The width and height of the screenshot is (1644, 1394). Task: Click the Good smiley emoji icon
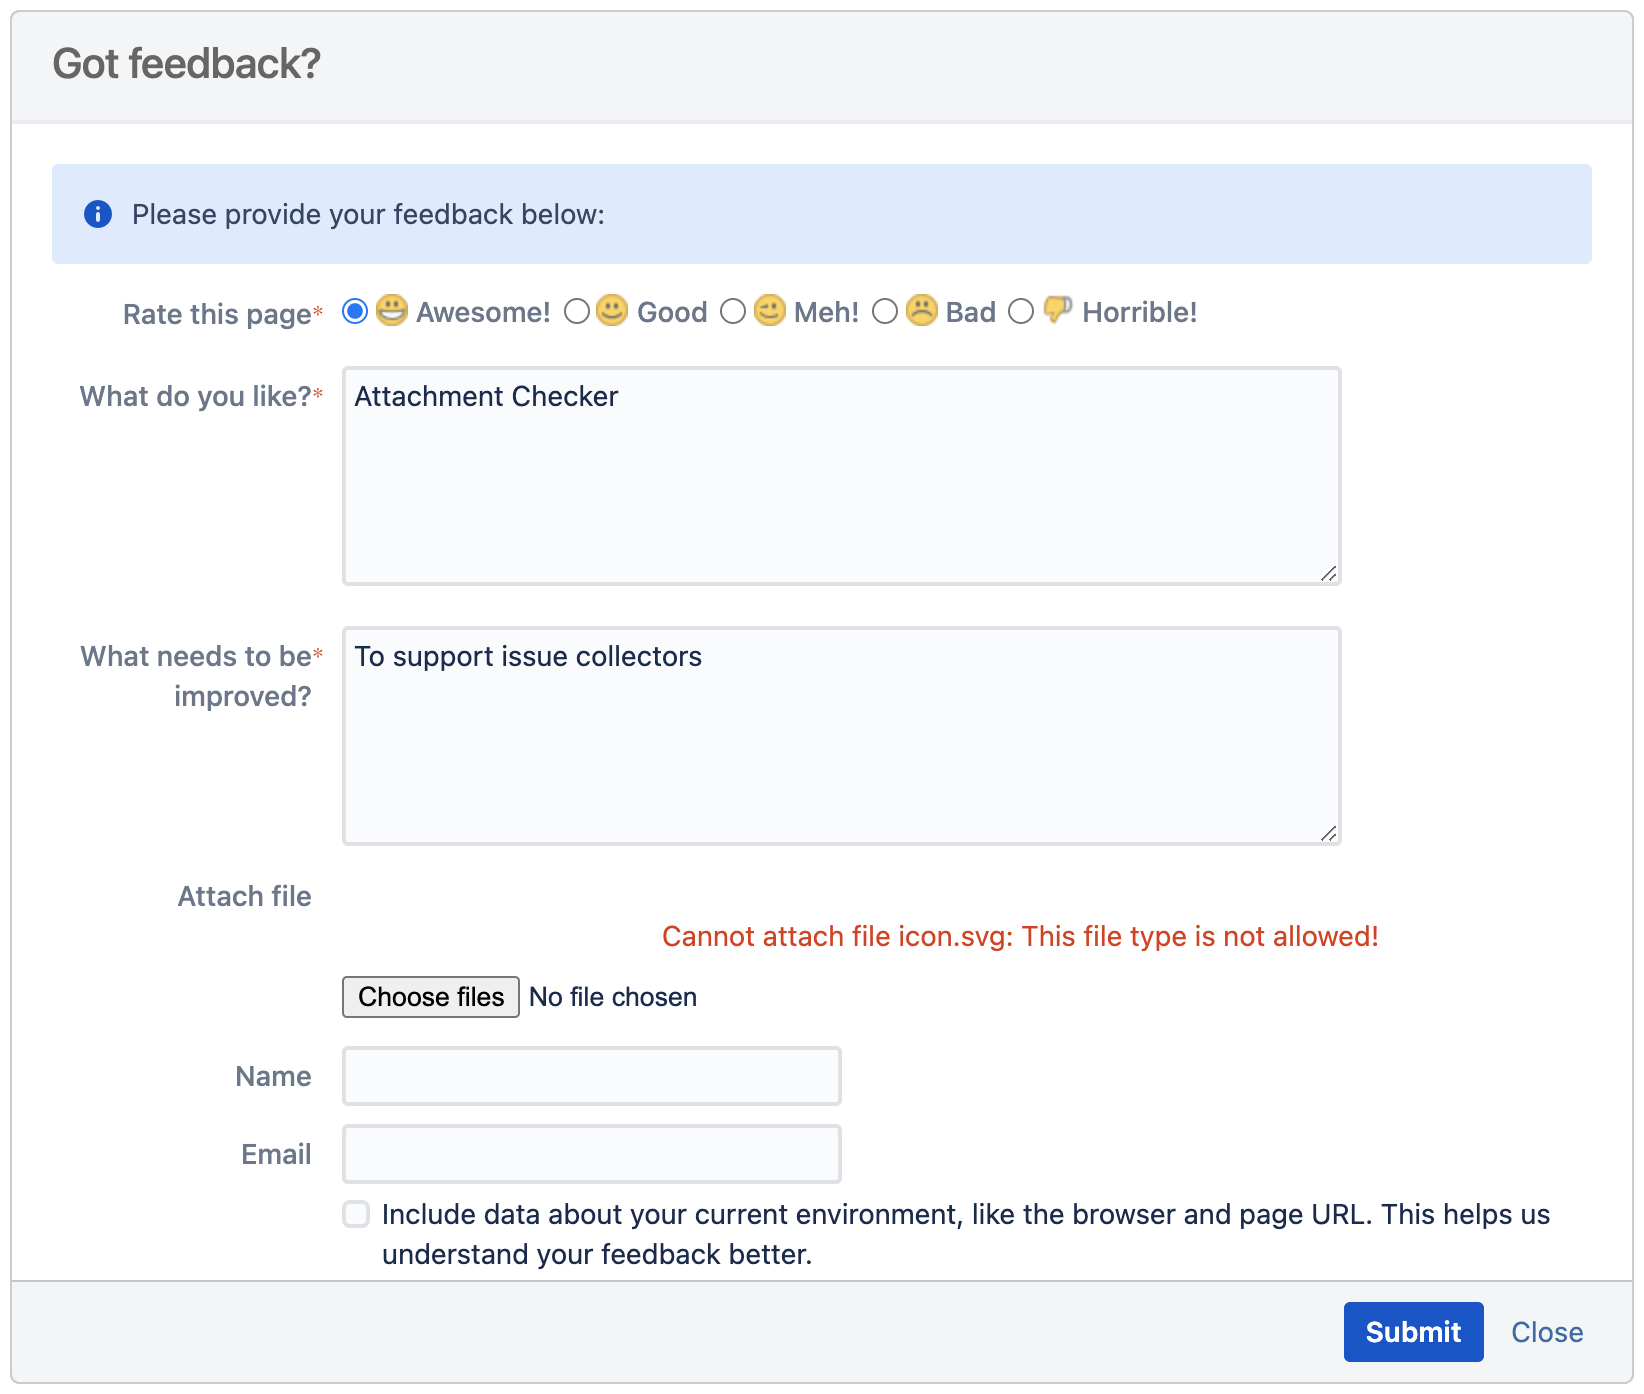tap(612, 311)
